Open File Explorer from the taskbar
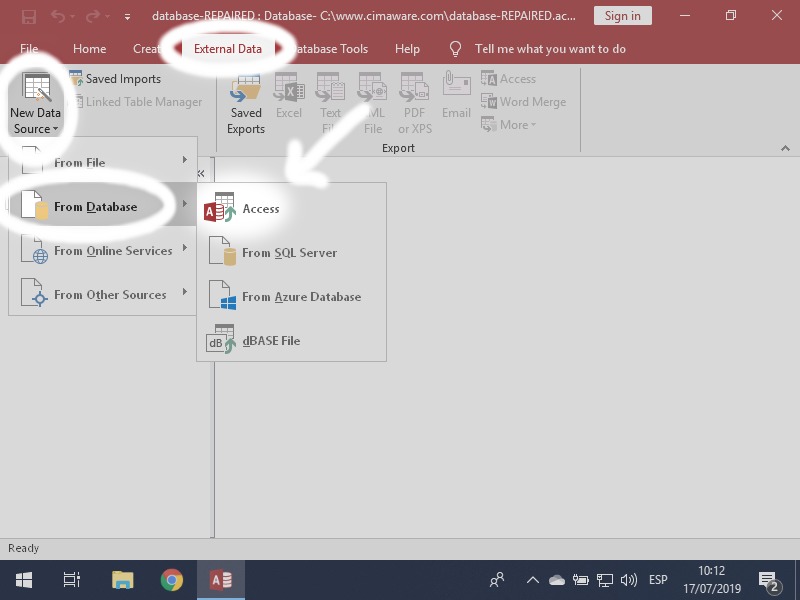800x600 pixels. point(122,580)
